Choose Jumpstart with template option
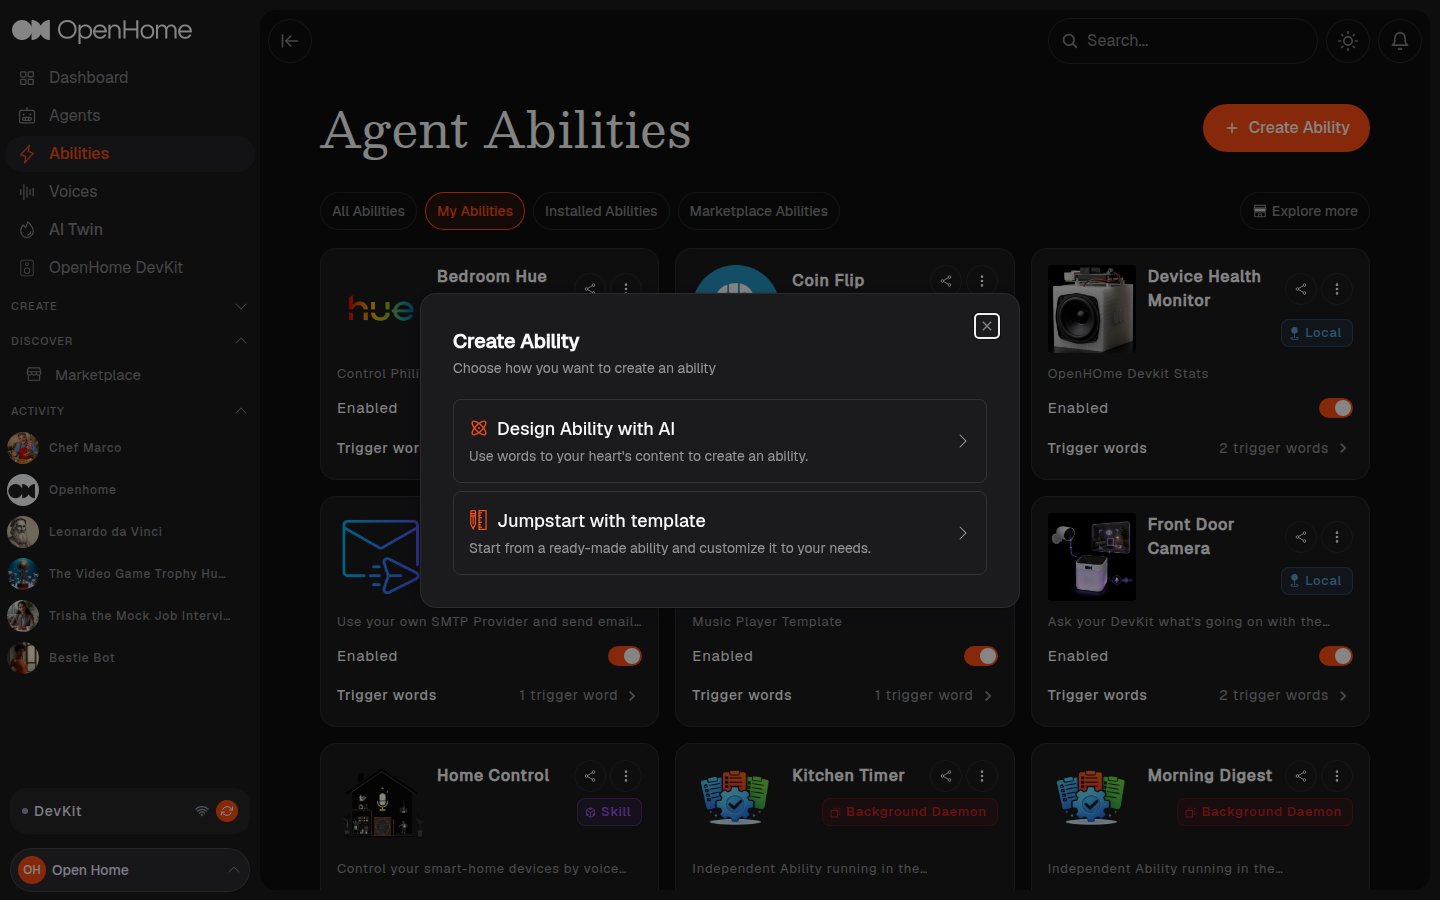Screen dimensions: 1440x900 (719, 533)
